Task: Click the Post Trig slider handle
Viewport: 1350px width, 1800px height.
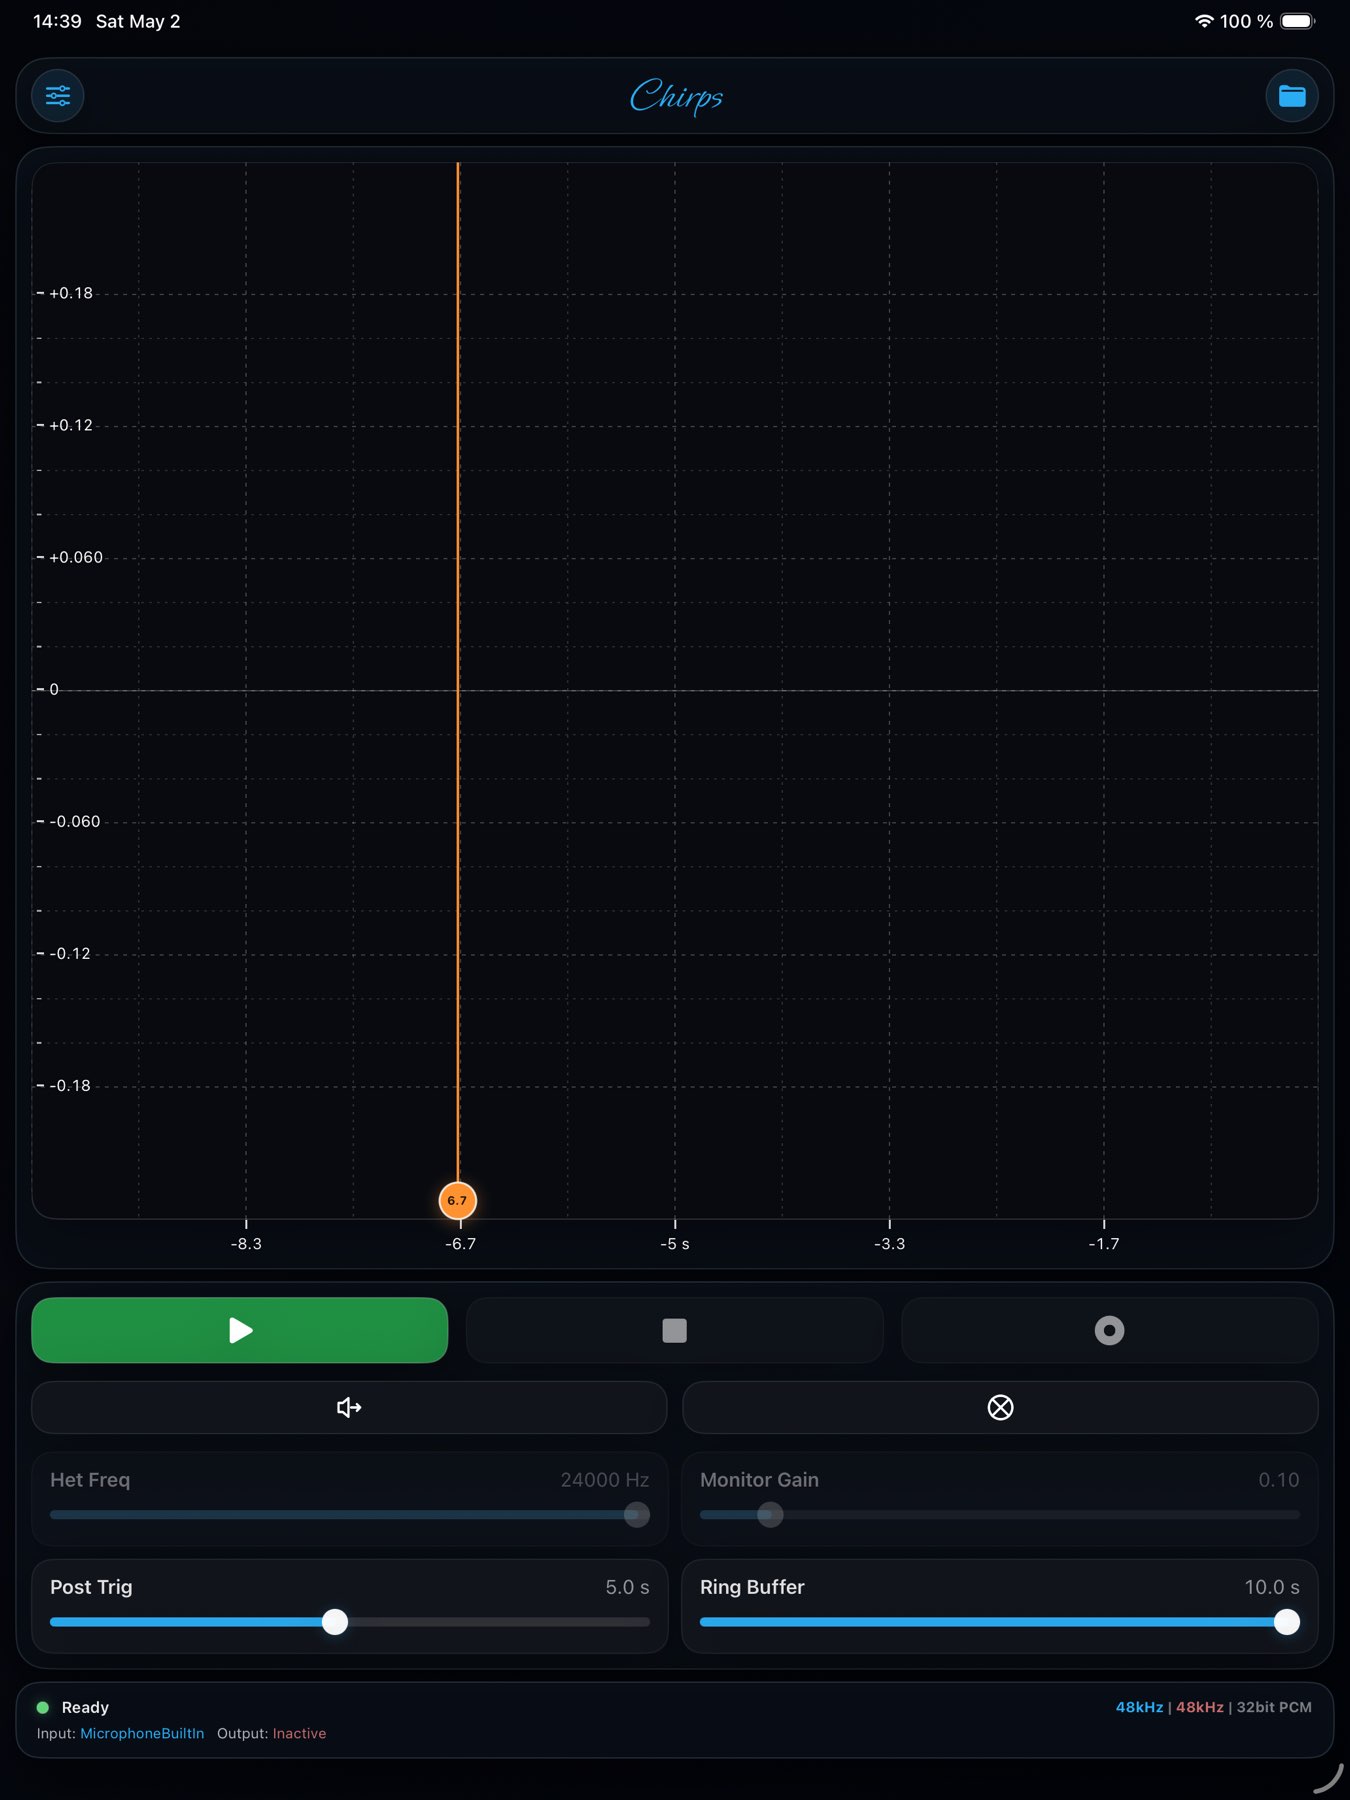Action: [335, 1622]
